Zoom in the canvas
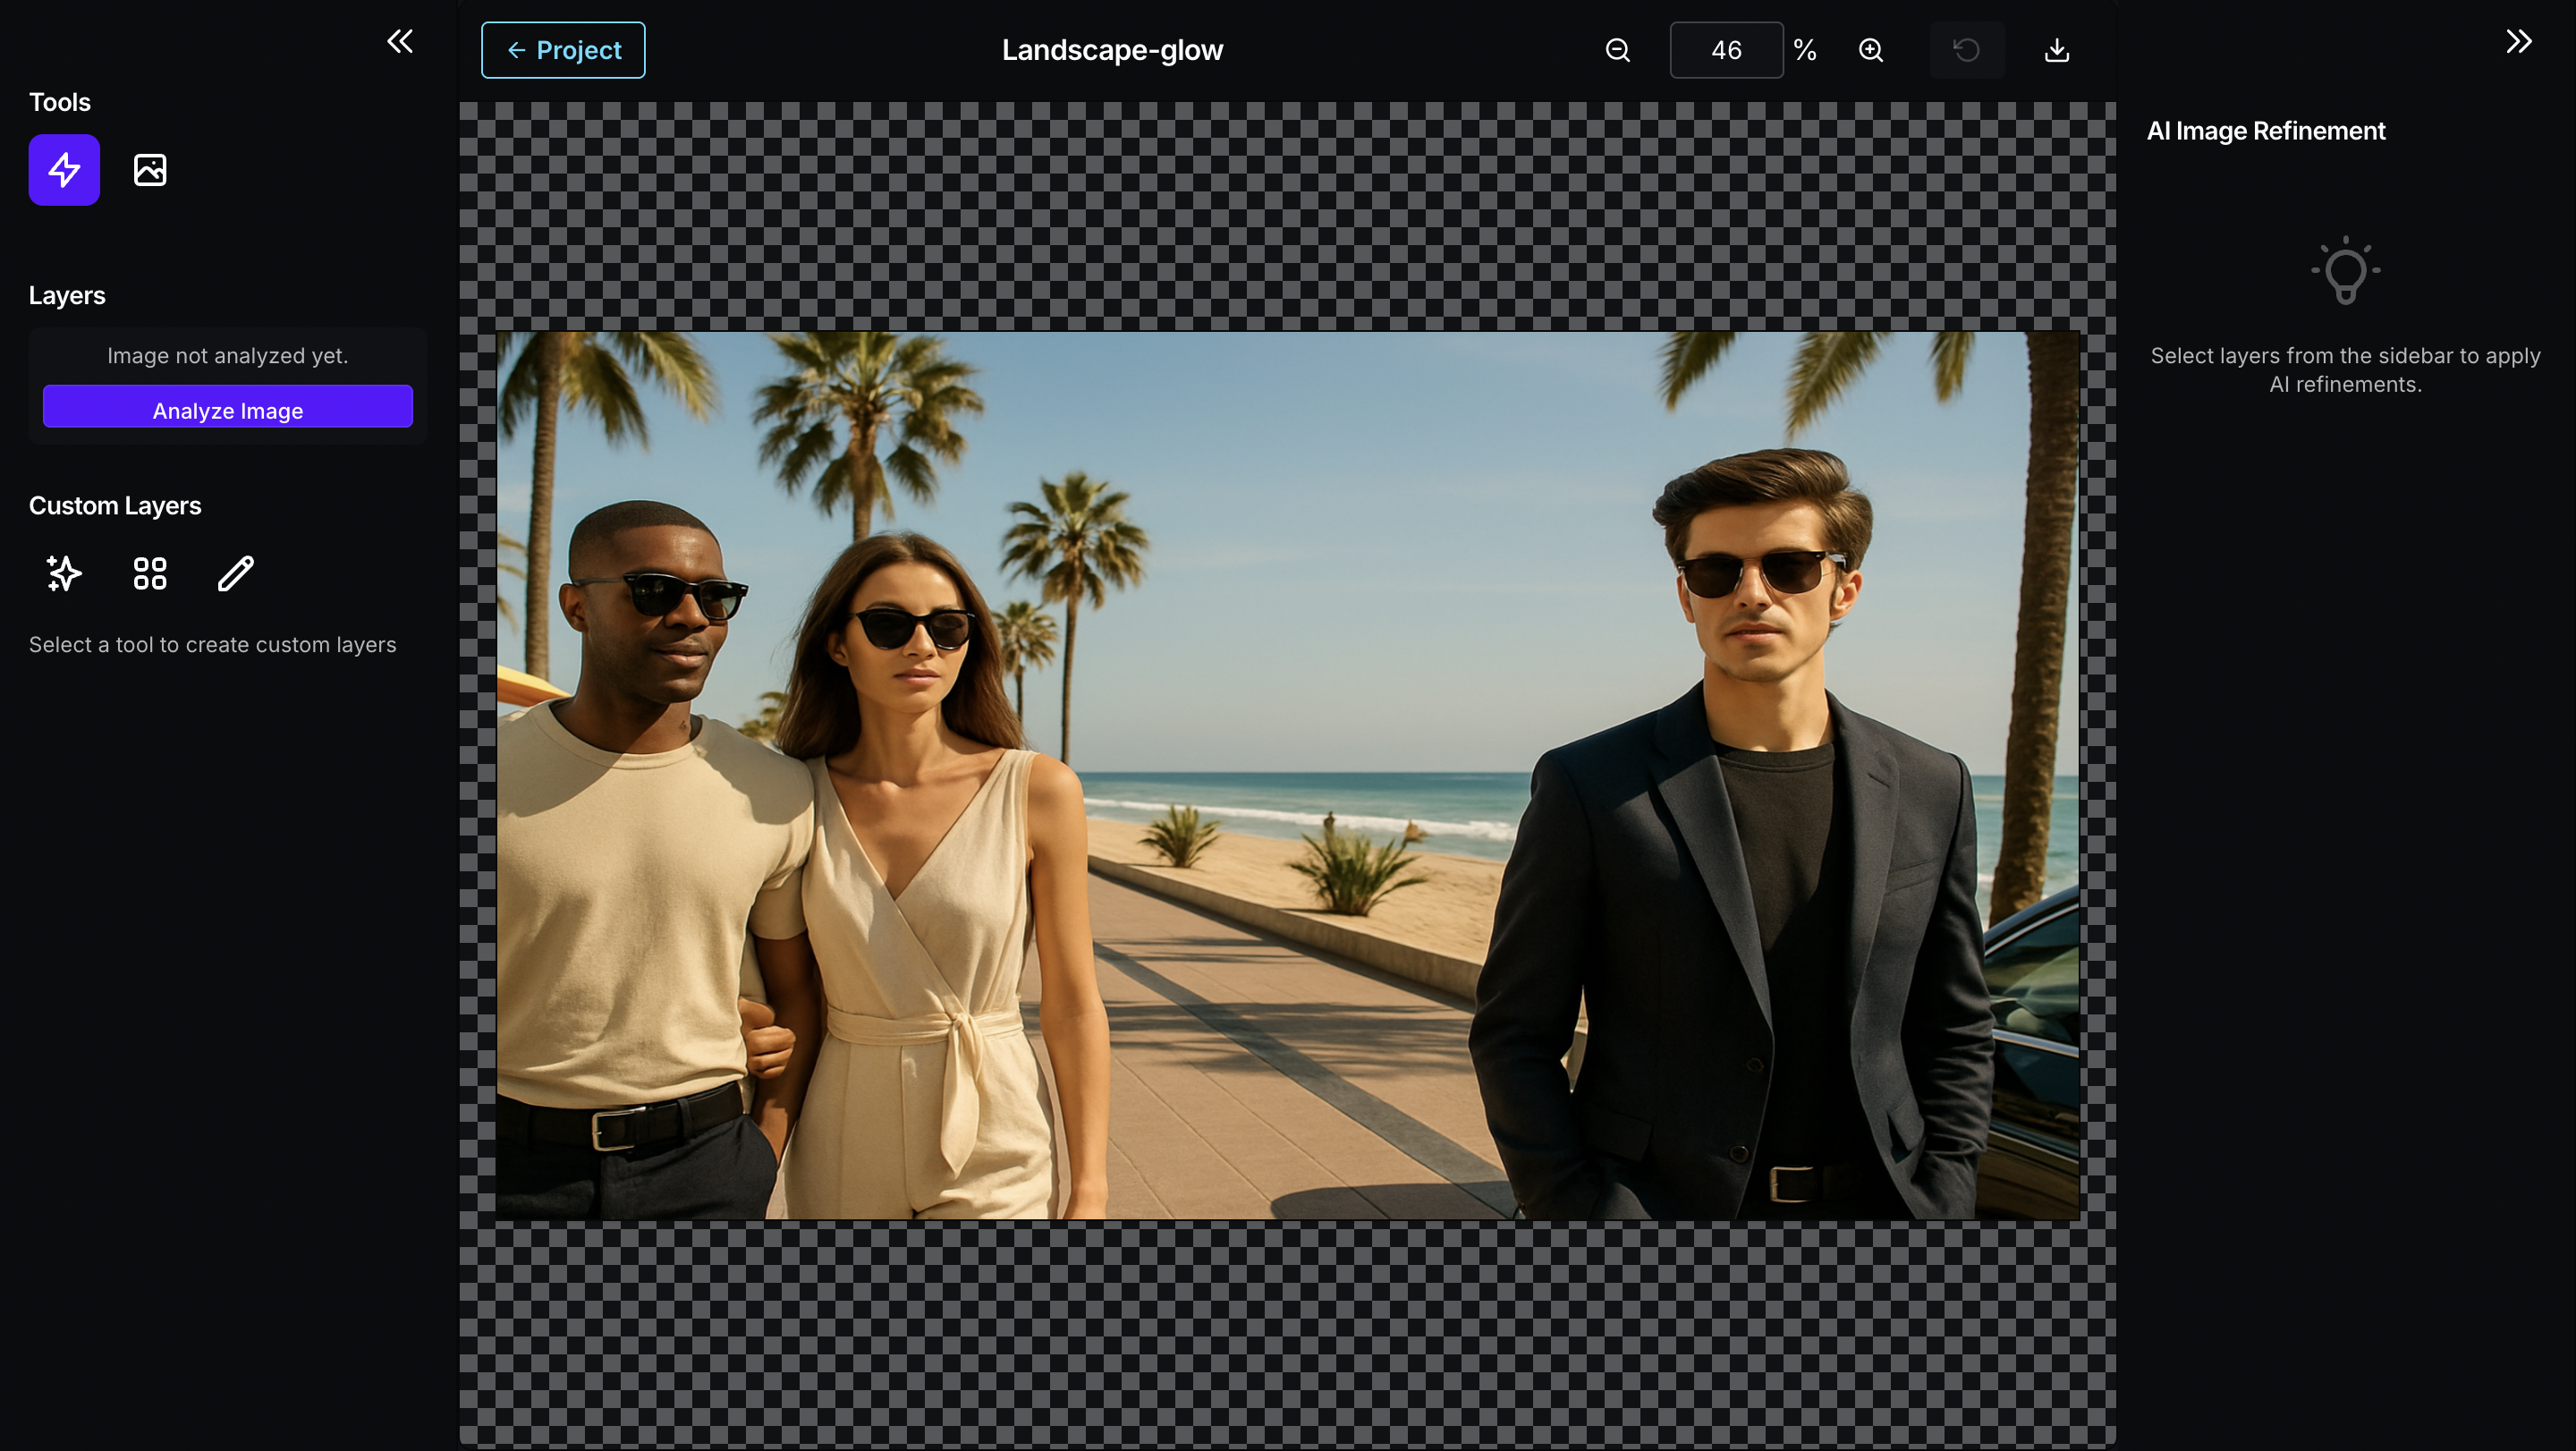 (1870, 50)
